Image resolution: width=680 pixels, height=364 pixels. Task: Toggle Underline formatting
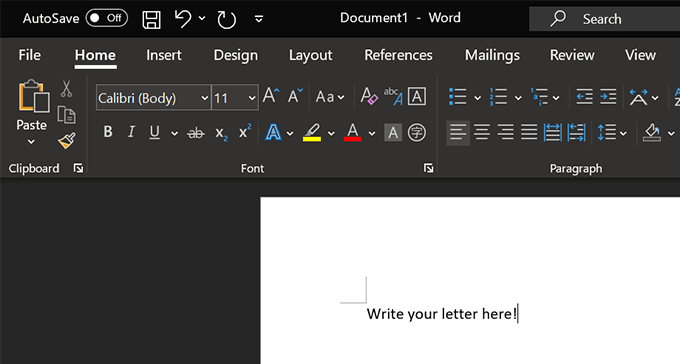click(x=155, y=132)
